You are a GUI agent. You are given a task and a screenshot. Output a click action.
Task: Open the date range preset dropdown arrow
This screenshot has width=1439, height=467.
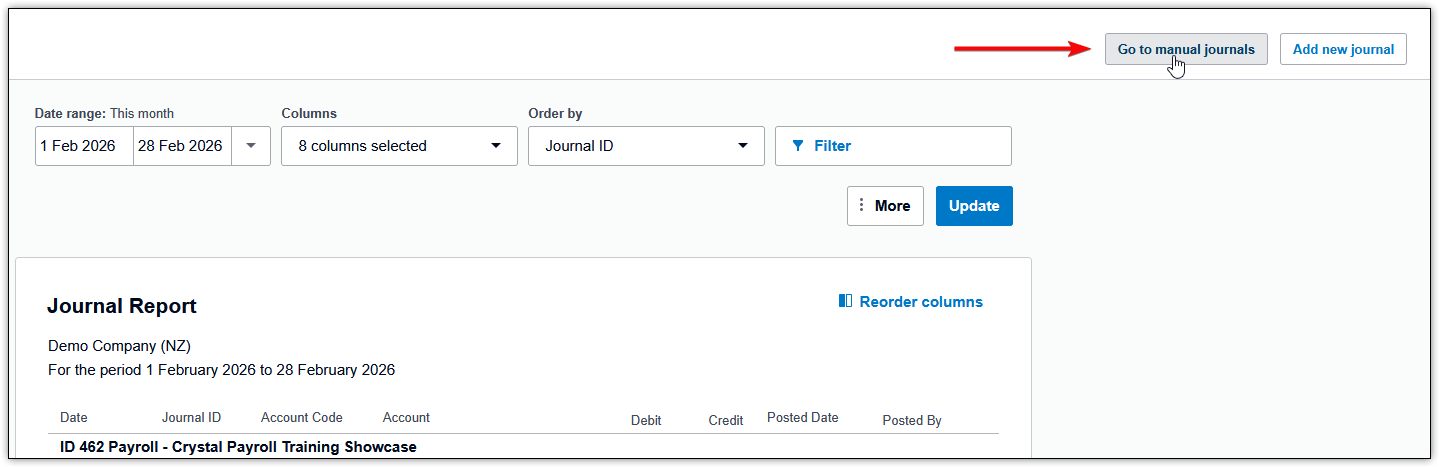point(251,146)
